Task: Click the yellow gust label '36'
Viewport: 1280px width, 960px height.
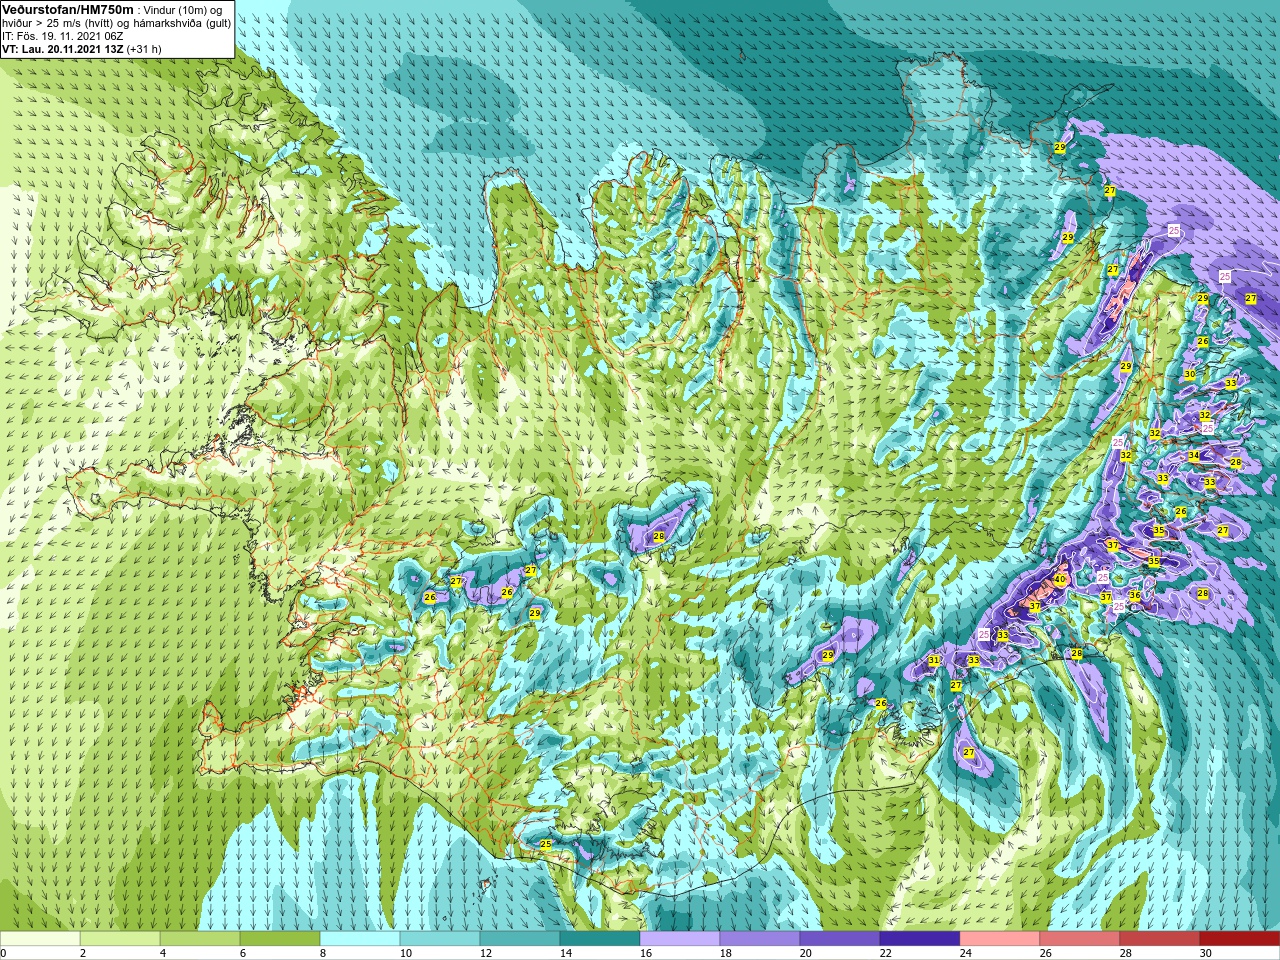Action: (x=1135, y=596)
